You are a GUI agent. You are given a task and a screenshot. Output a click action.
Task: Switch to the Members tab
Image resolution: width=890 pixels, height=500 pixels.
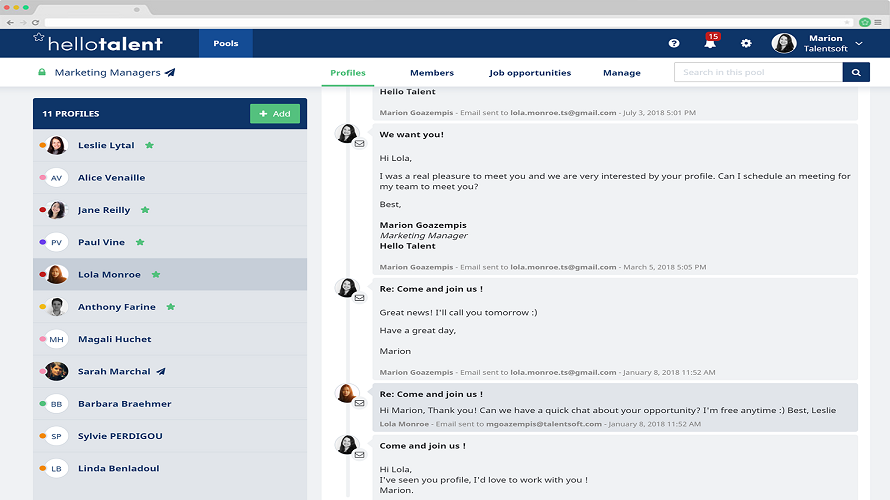coord(432,73)
